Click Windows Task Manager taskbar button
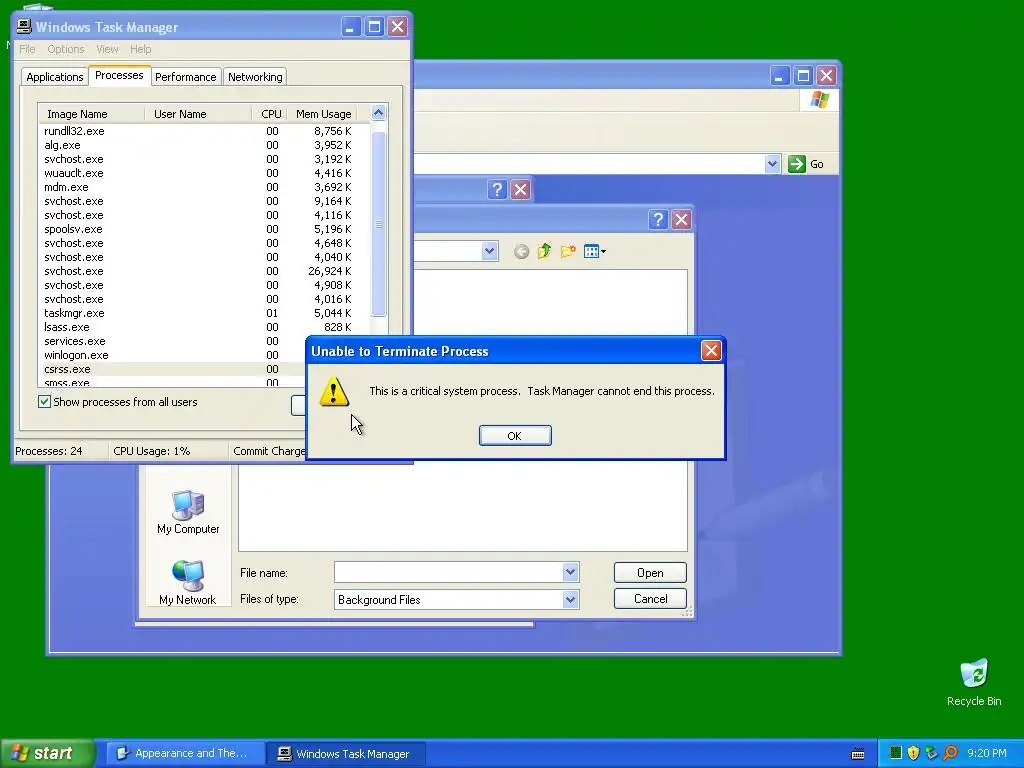This screenshot has width=1024, height=768. pos(346,754)
